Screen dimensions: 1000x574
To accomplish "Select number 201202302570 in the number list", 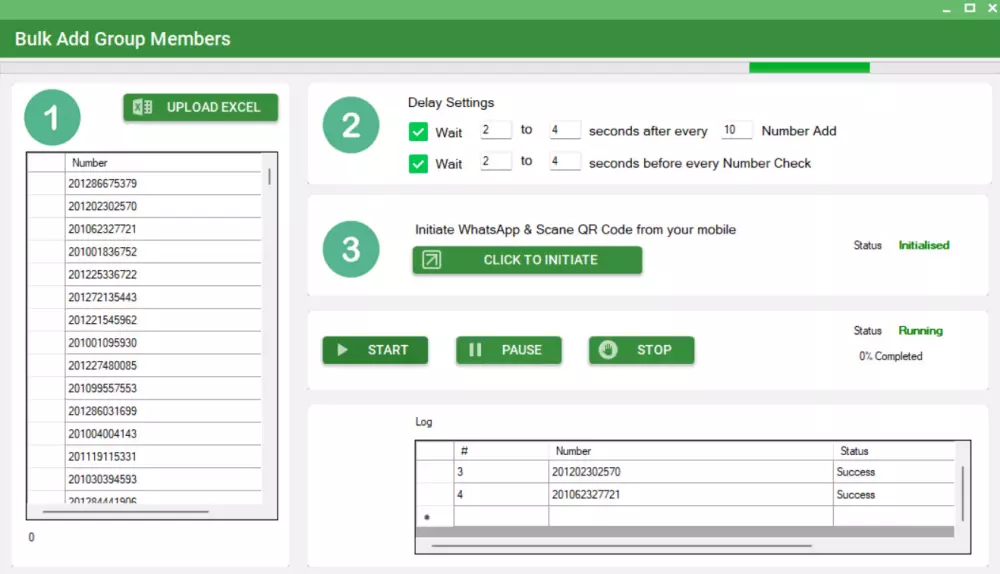I will click(163, 206).
